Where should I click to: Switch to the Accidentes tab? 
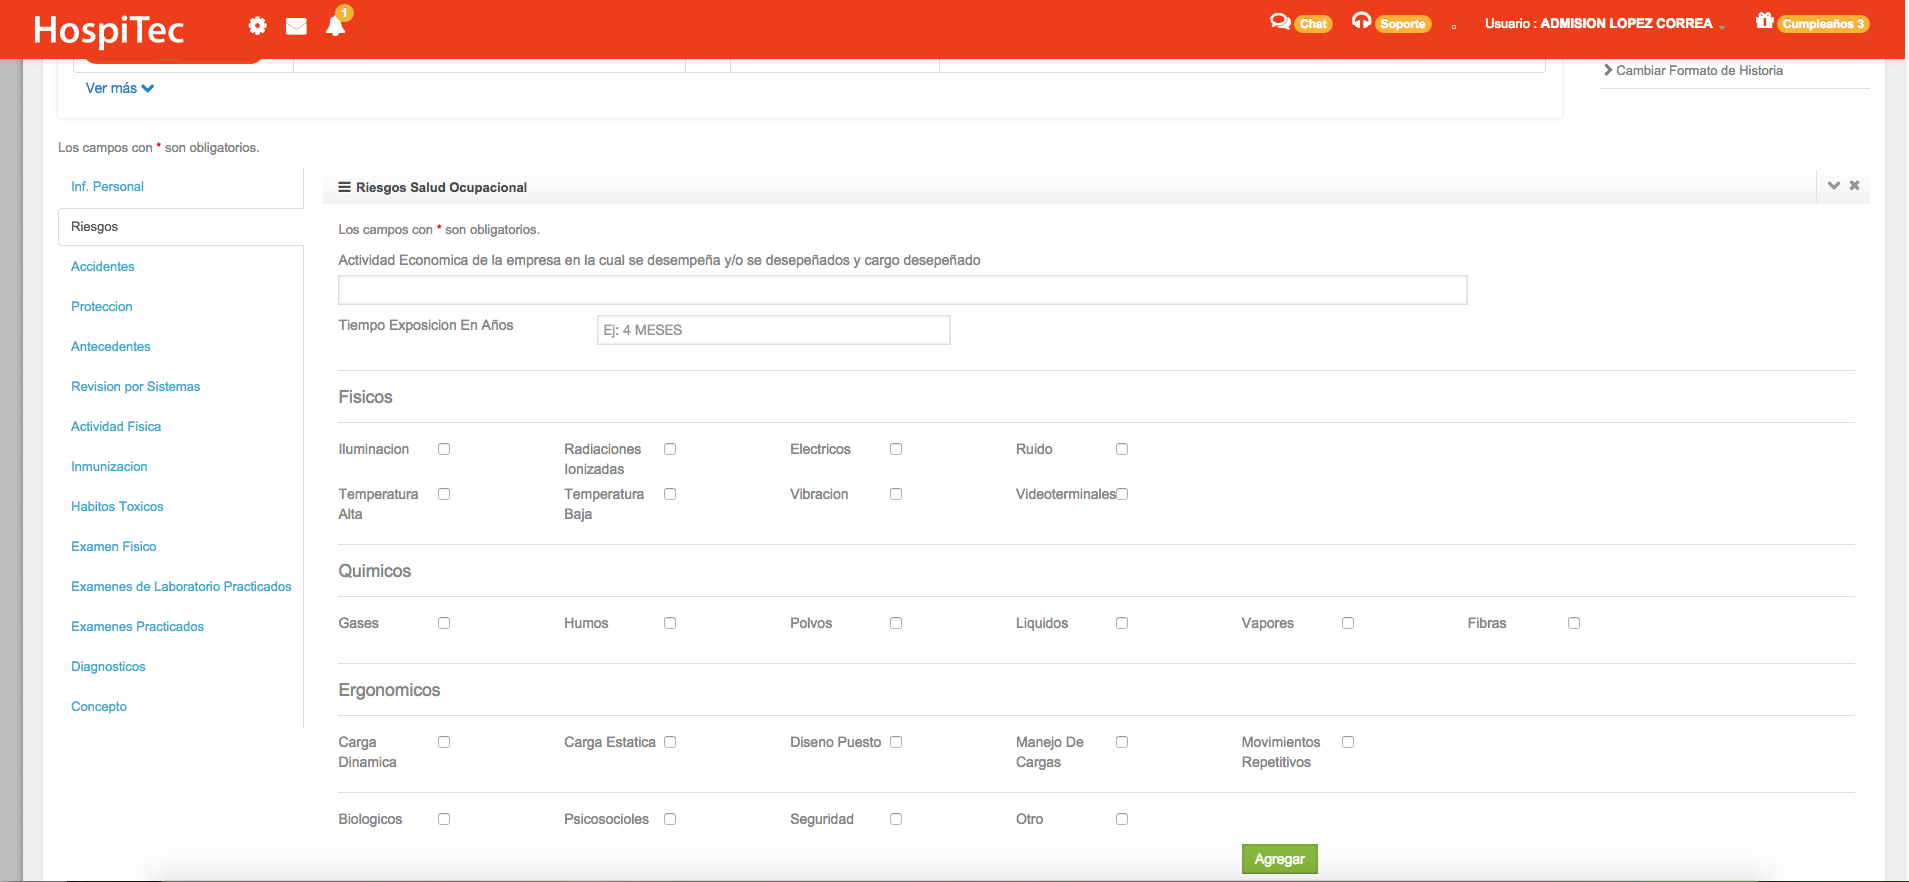pos(103,267)
